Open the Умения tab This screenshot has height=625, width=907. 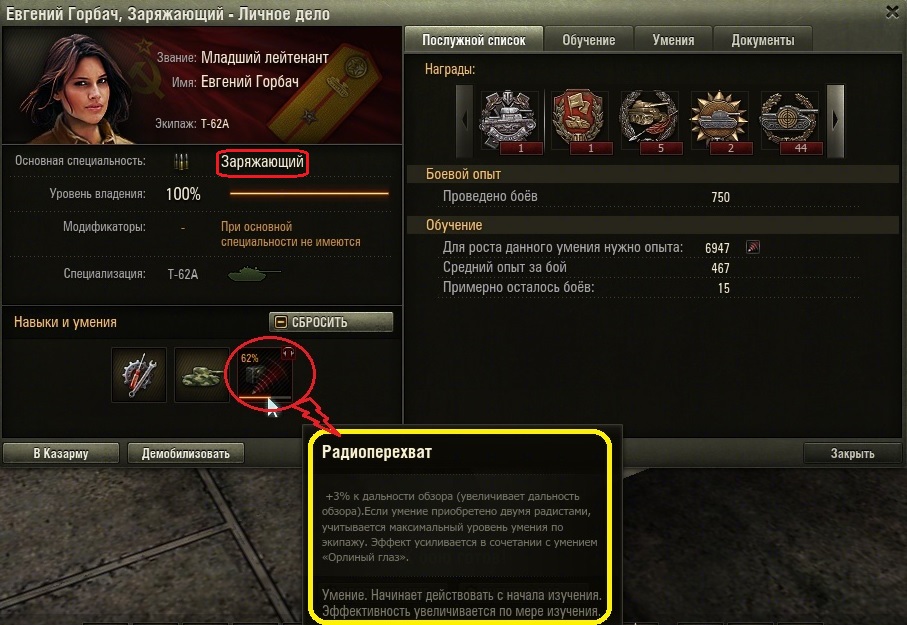pos(673,40)
